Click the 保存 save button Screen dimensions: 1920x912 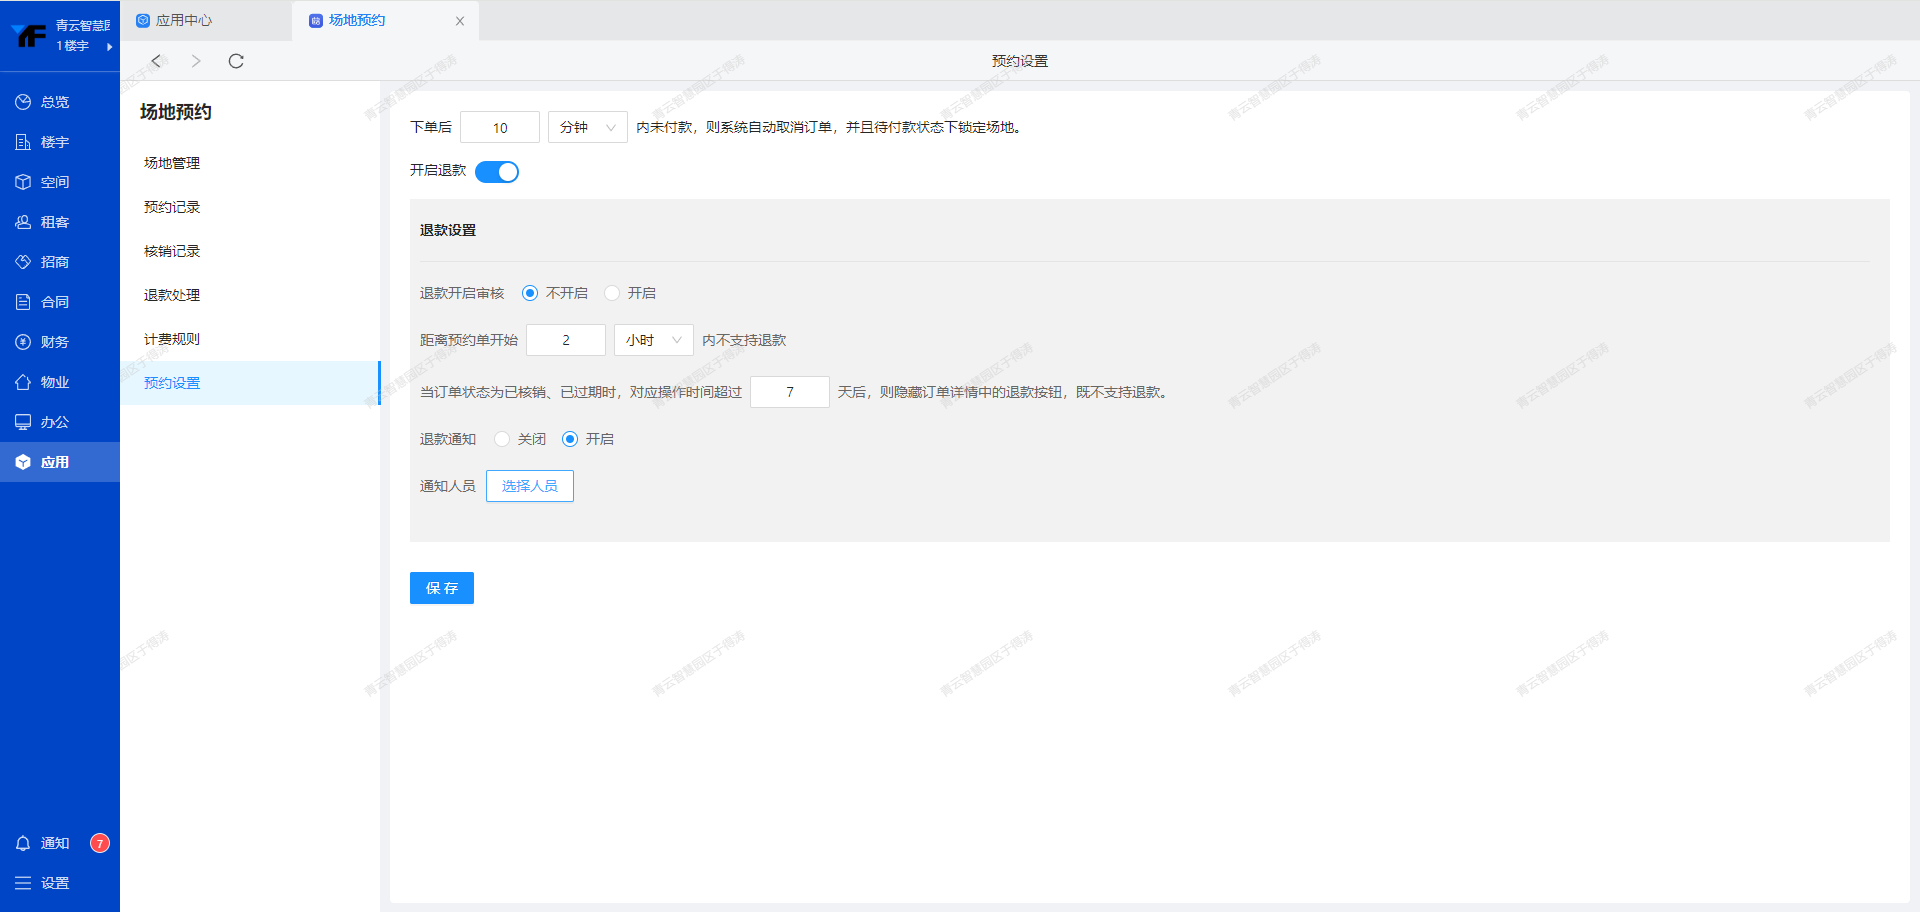(441, 588)
